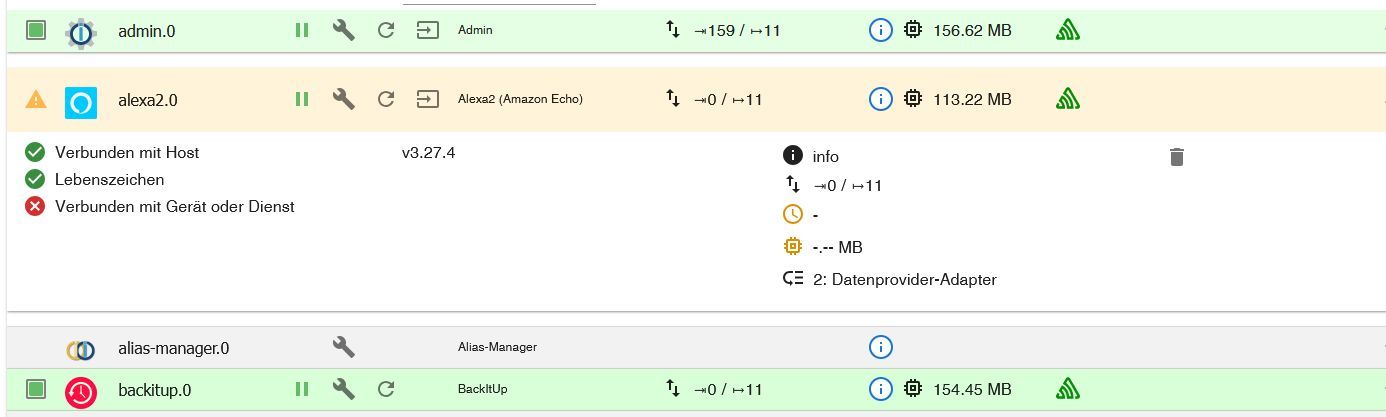Click the alexa2.0 Amazon Echo logo

[x=81, y=102]
